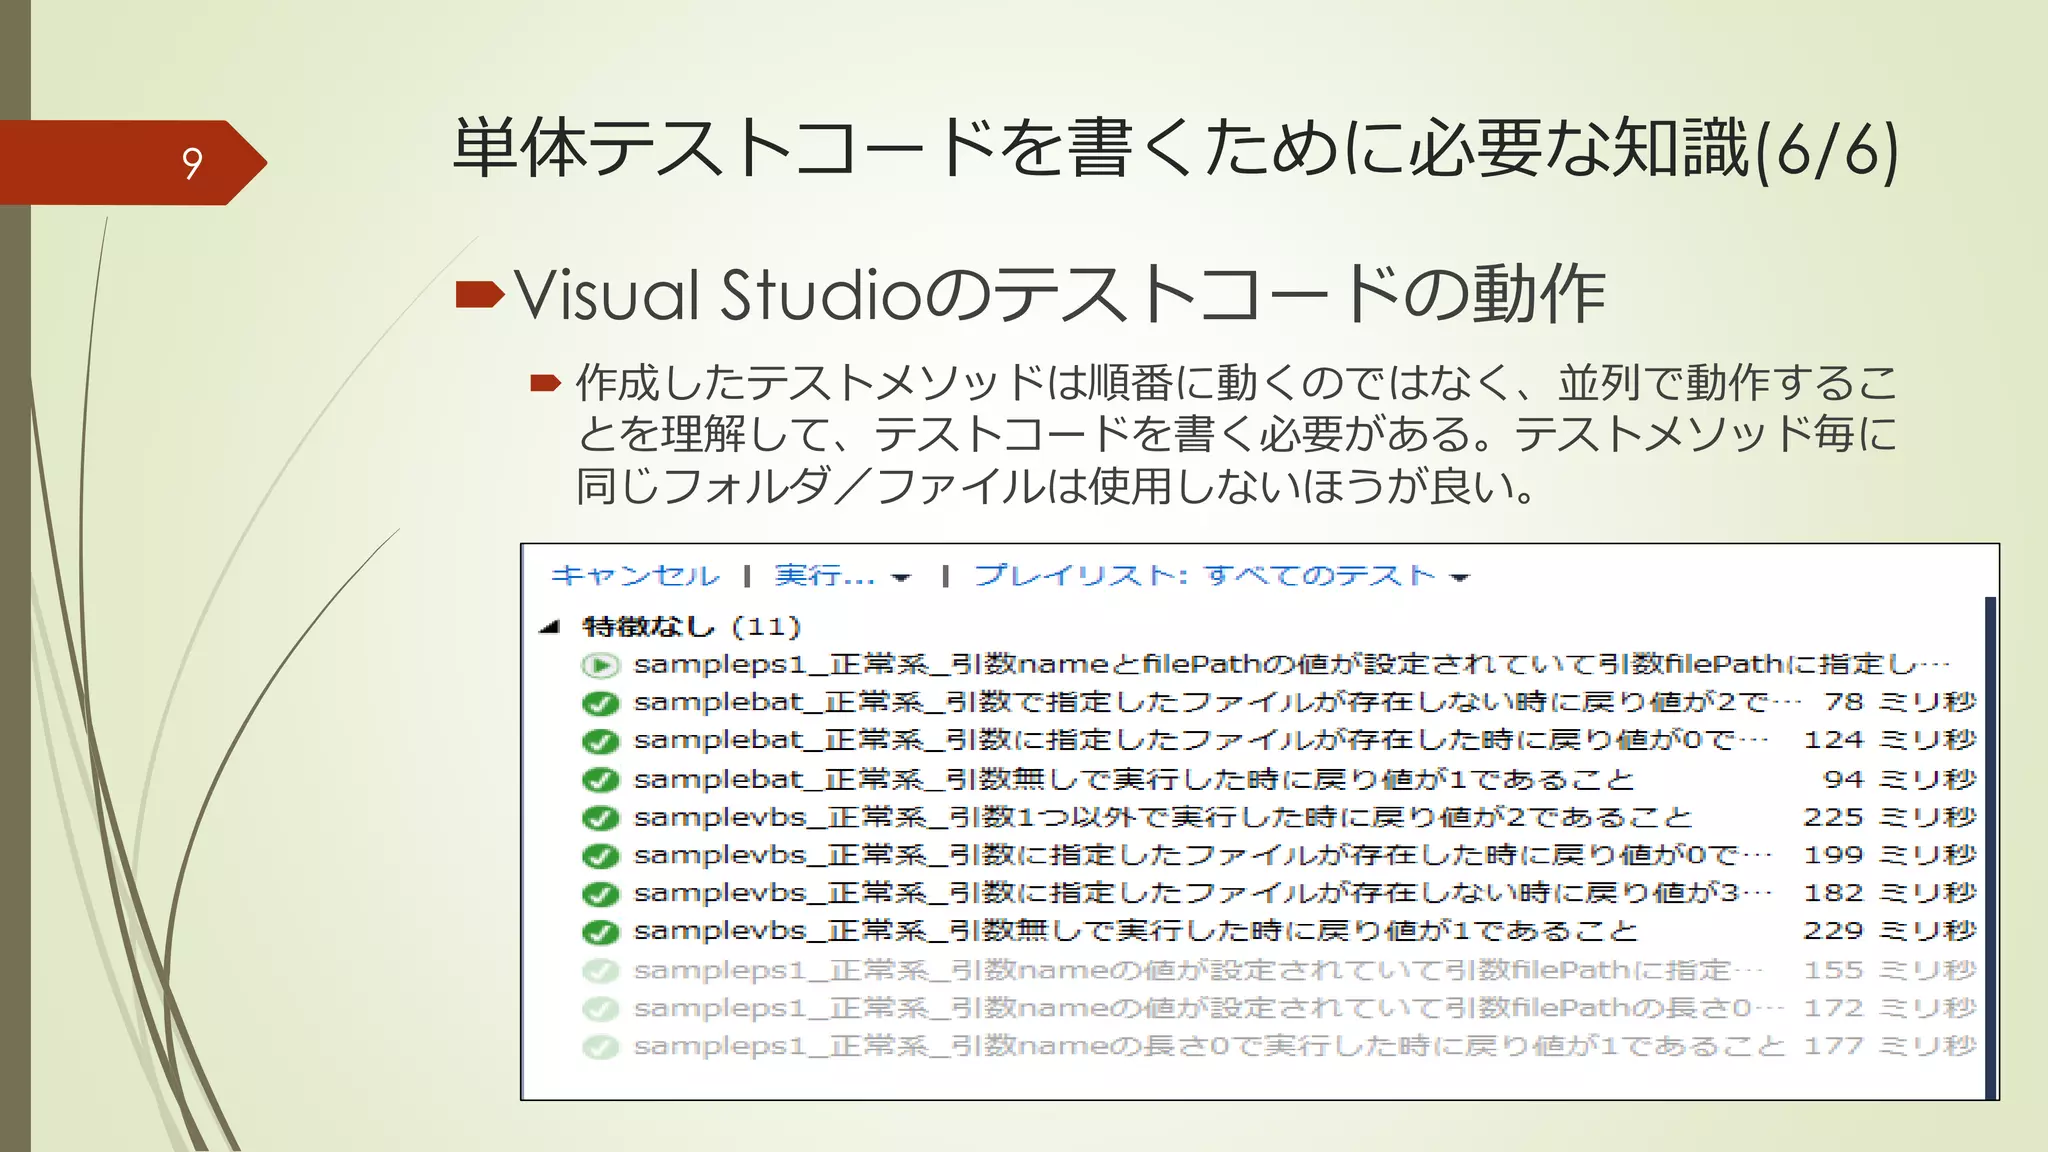Viewport: 2048px width, 1152px height.
Task: Click the heading Visual Studioのテストコードの動作
Action: (1060, 294)
